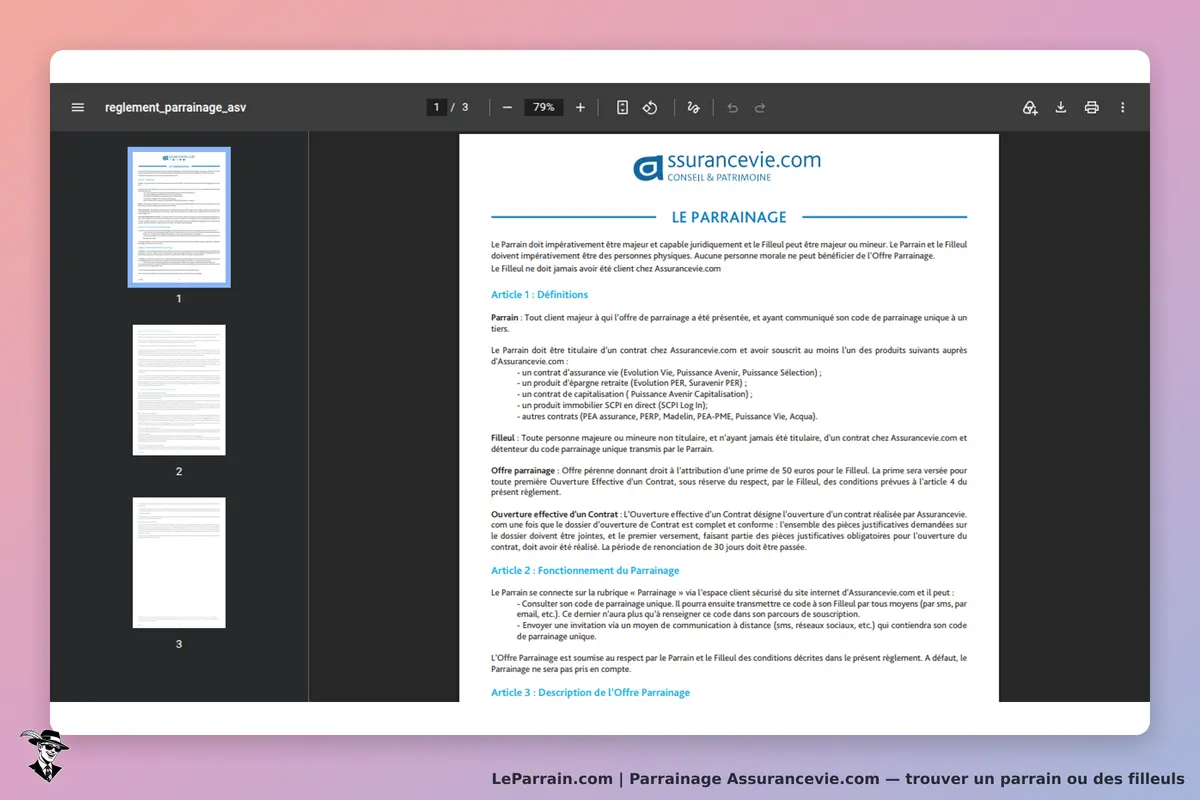Rotate the document counterclockwise
This screenshot has width=1200, height=800.
650,107
